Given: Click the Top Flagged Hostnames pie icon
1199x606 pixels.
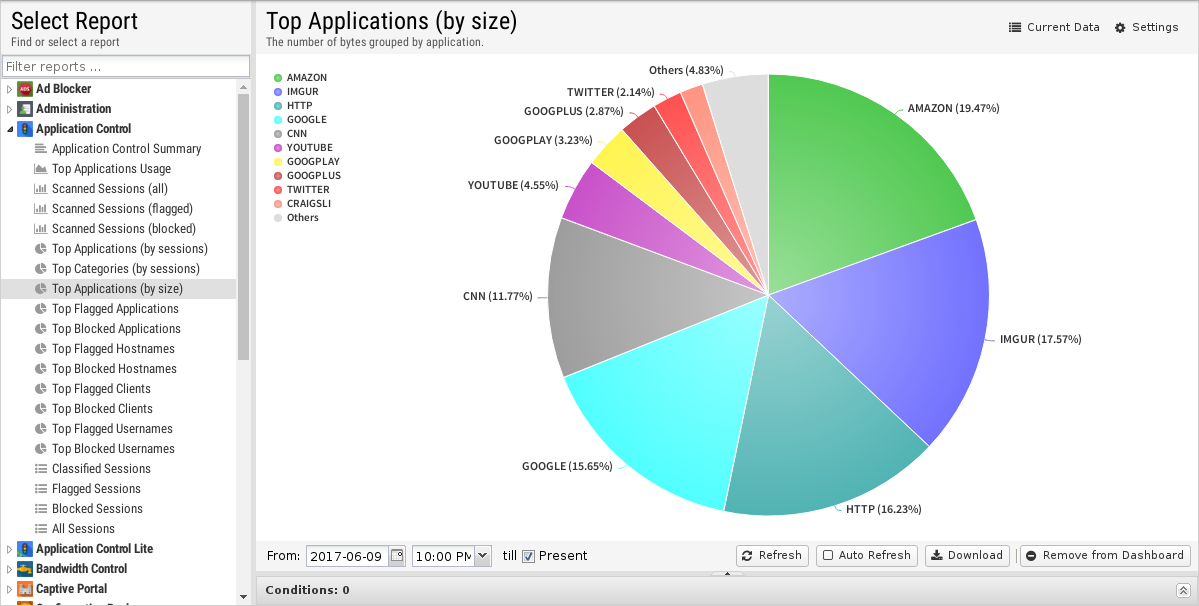Looking at the screenshot, I should coord(41,348).
